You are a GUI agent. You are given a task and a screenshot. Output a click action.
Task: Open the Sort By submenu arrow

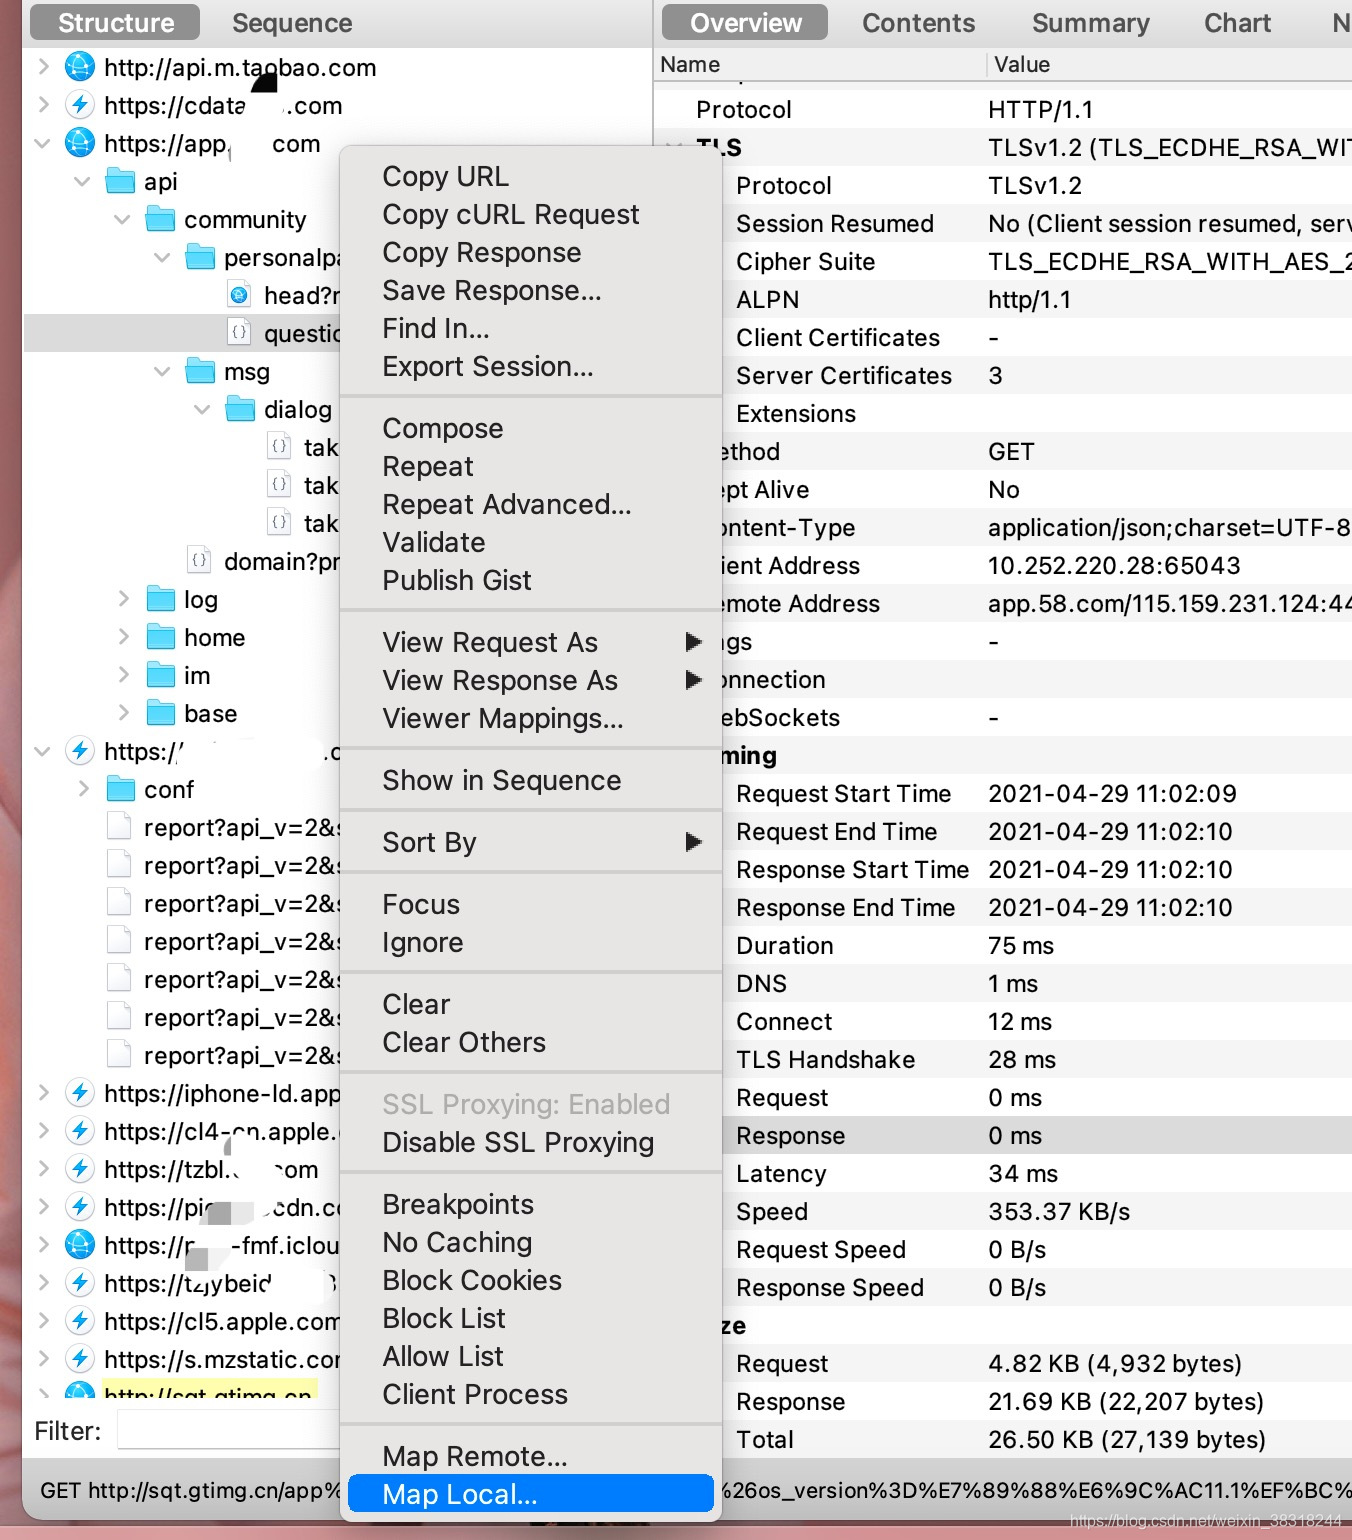pos(693,842)
